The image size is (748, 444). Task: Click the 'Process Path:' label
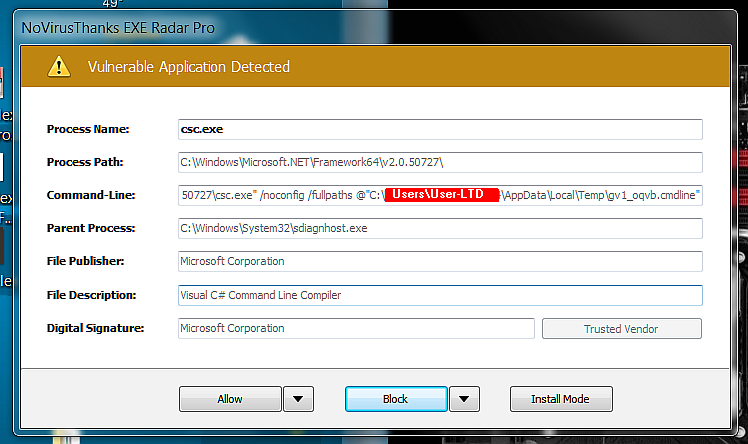[85, 162]
